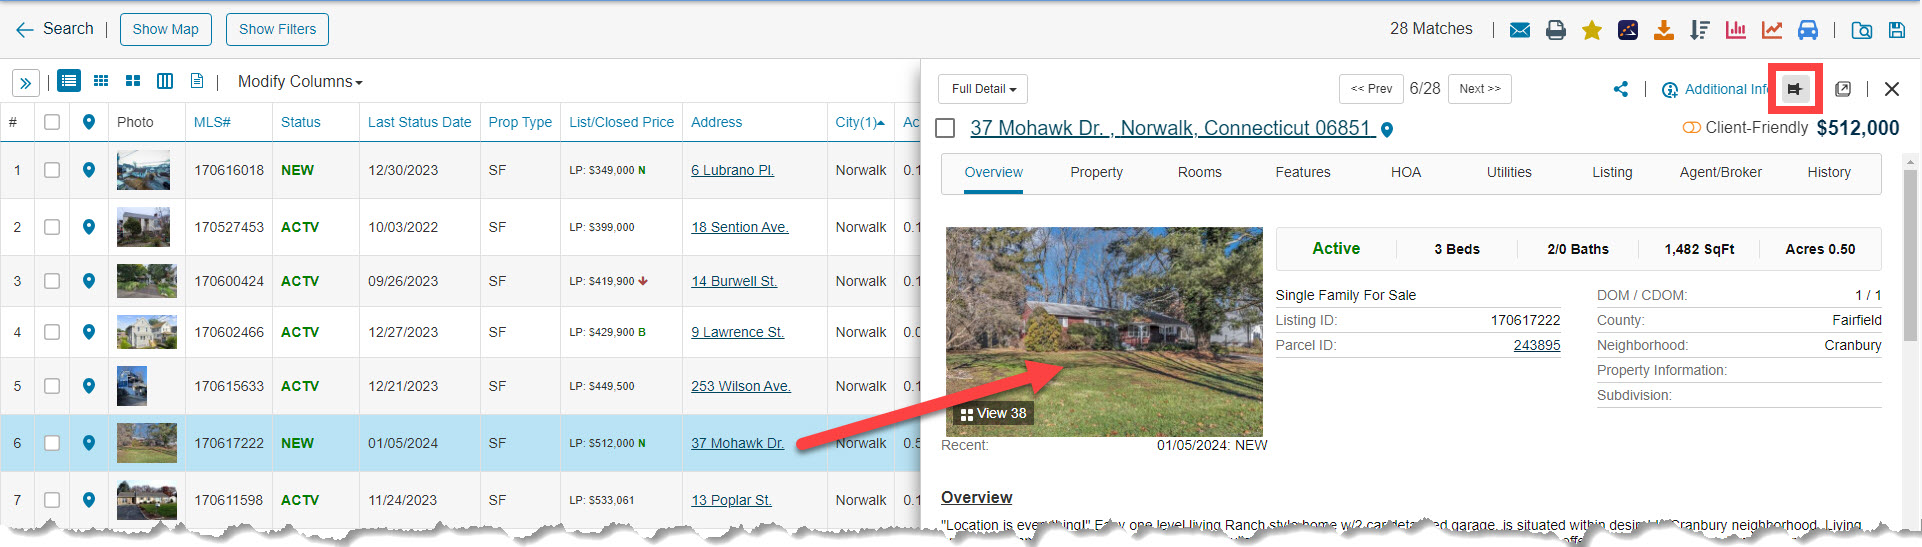This screenshot has width=1922, height=547.
Task: Check the box for 9 Lawrence St.
Action: point(52,332)
